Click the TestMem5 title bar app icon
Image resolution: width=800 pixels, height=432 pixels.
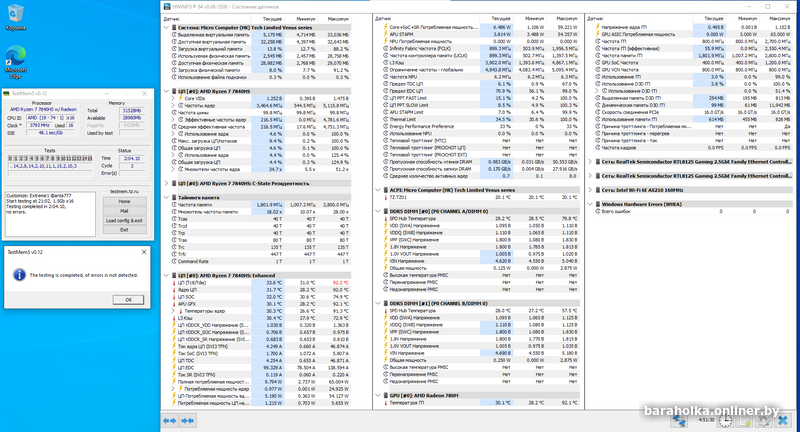(7, 93)
